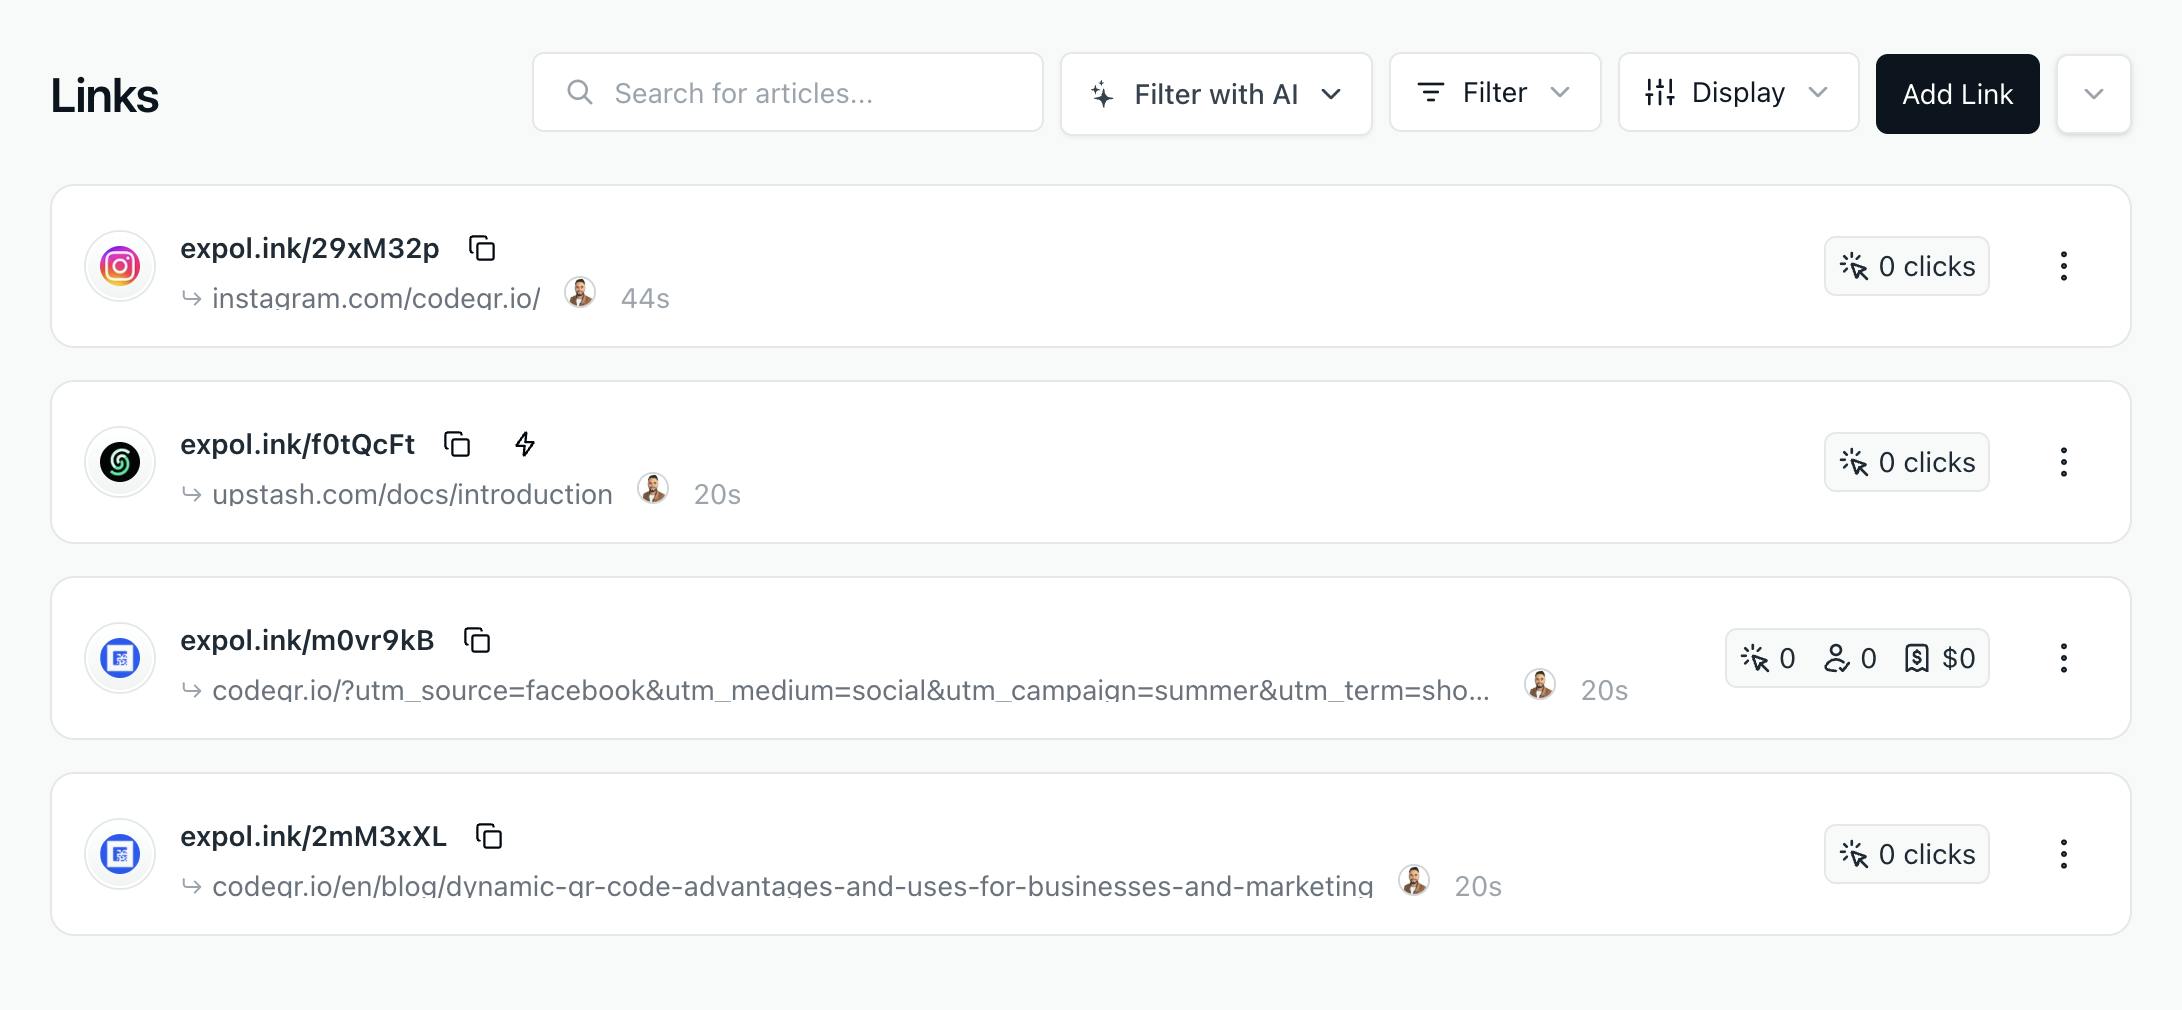Expand the Filter with AI dropdown
2182x1010 pixels.
1215,94
